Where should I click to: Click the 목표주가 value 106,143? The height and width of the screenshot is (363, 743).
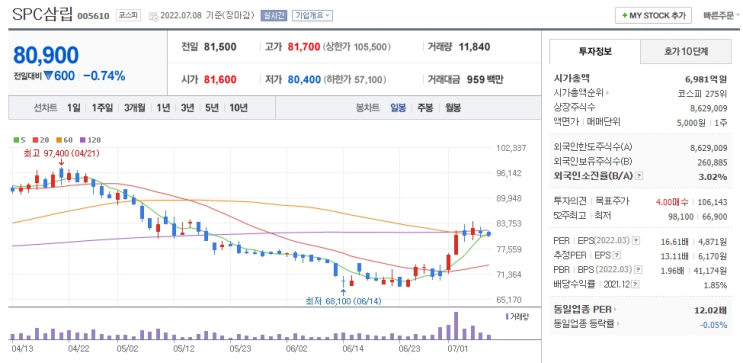coord(712,202)
